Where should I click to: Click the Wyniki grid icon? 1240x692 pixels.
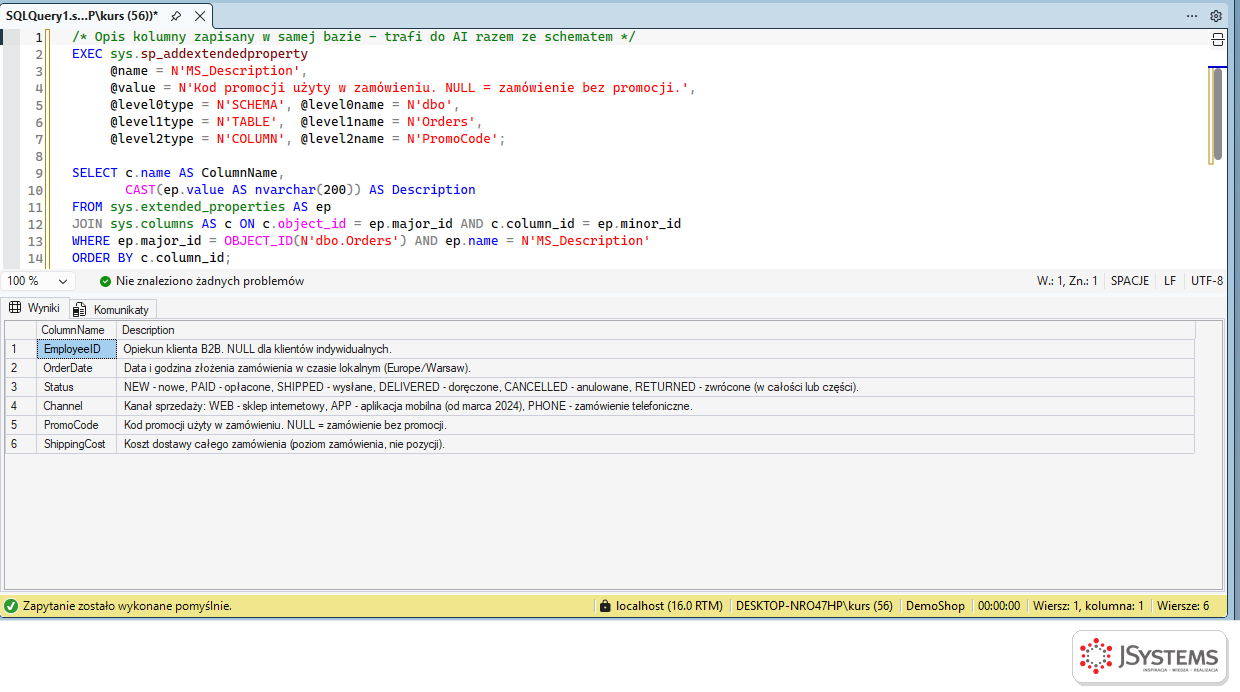click(x=15, y=308)
